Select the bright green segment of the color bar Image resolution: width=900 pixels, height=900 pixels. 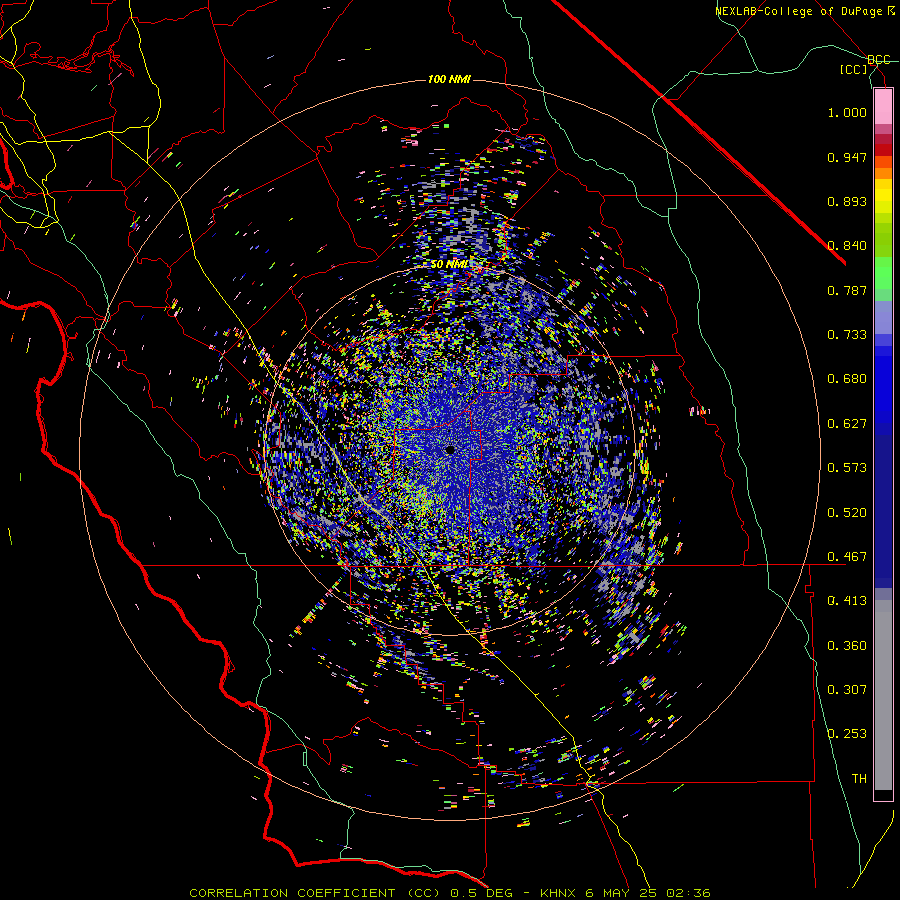[883, 273]
